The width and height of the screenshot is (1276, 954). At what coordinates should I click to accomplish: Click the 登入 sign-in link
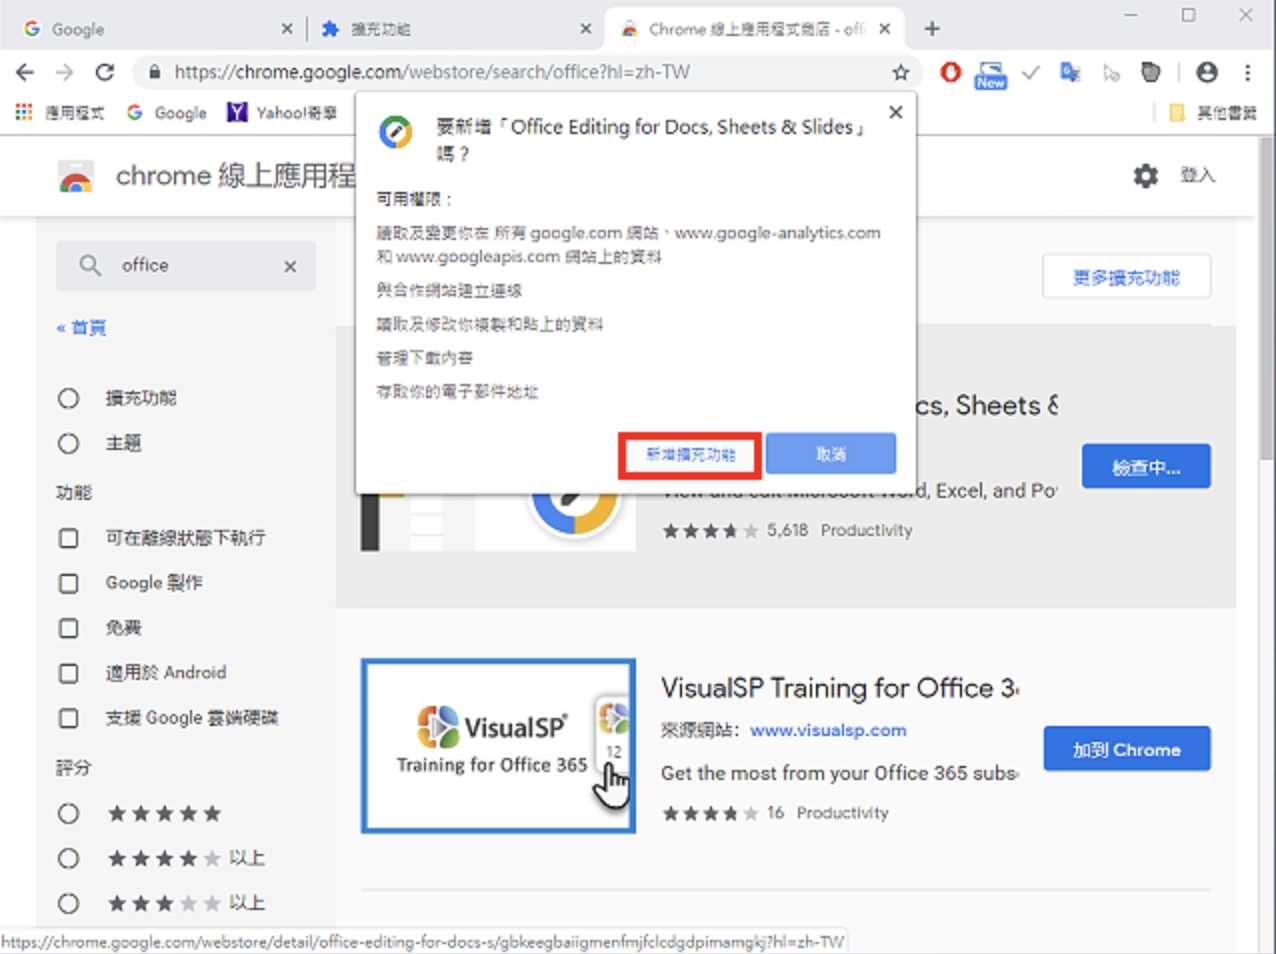click(x=1197, y=176)
